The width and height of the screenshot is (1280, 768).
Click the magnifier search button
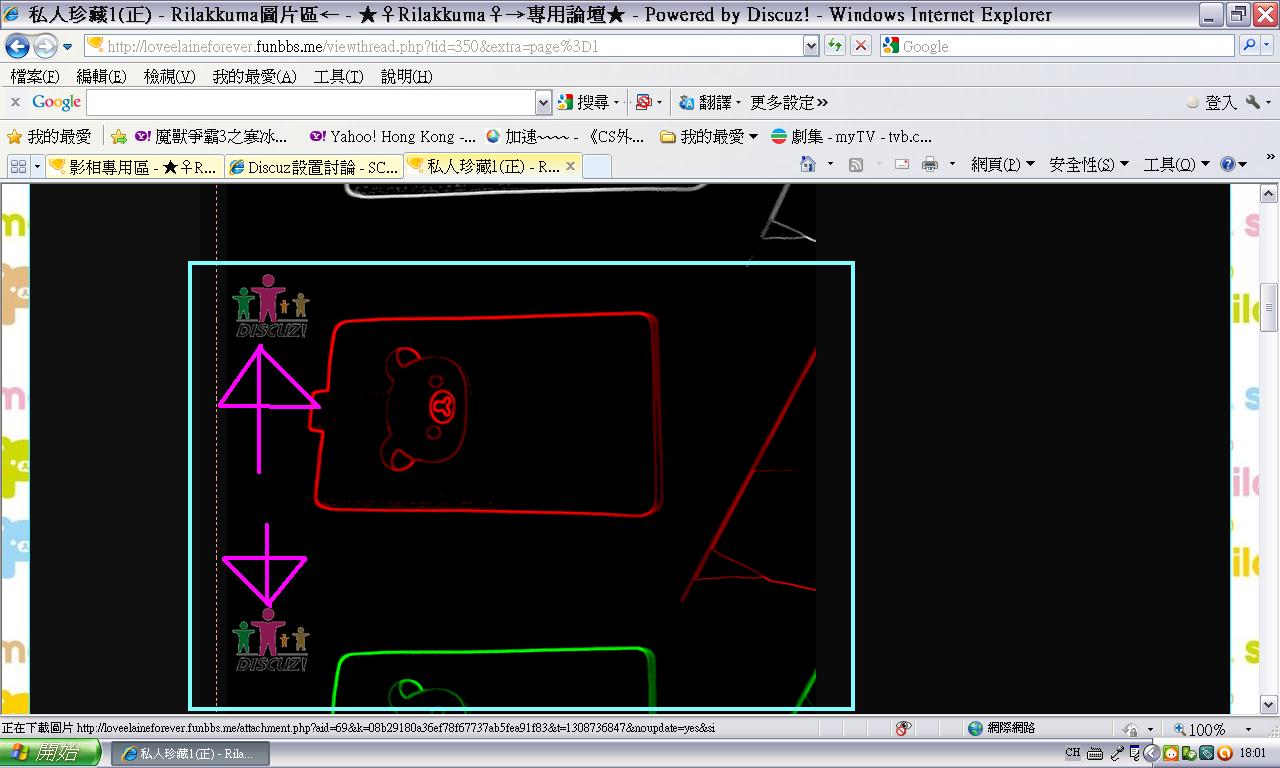[1249, 46]
